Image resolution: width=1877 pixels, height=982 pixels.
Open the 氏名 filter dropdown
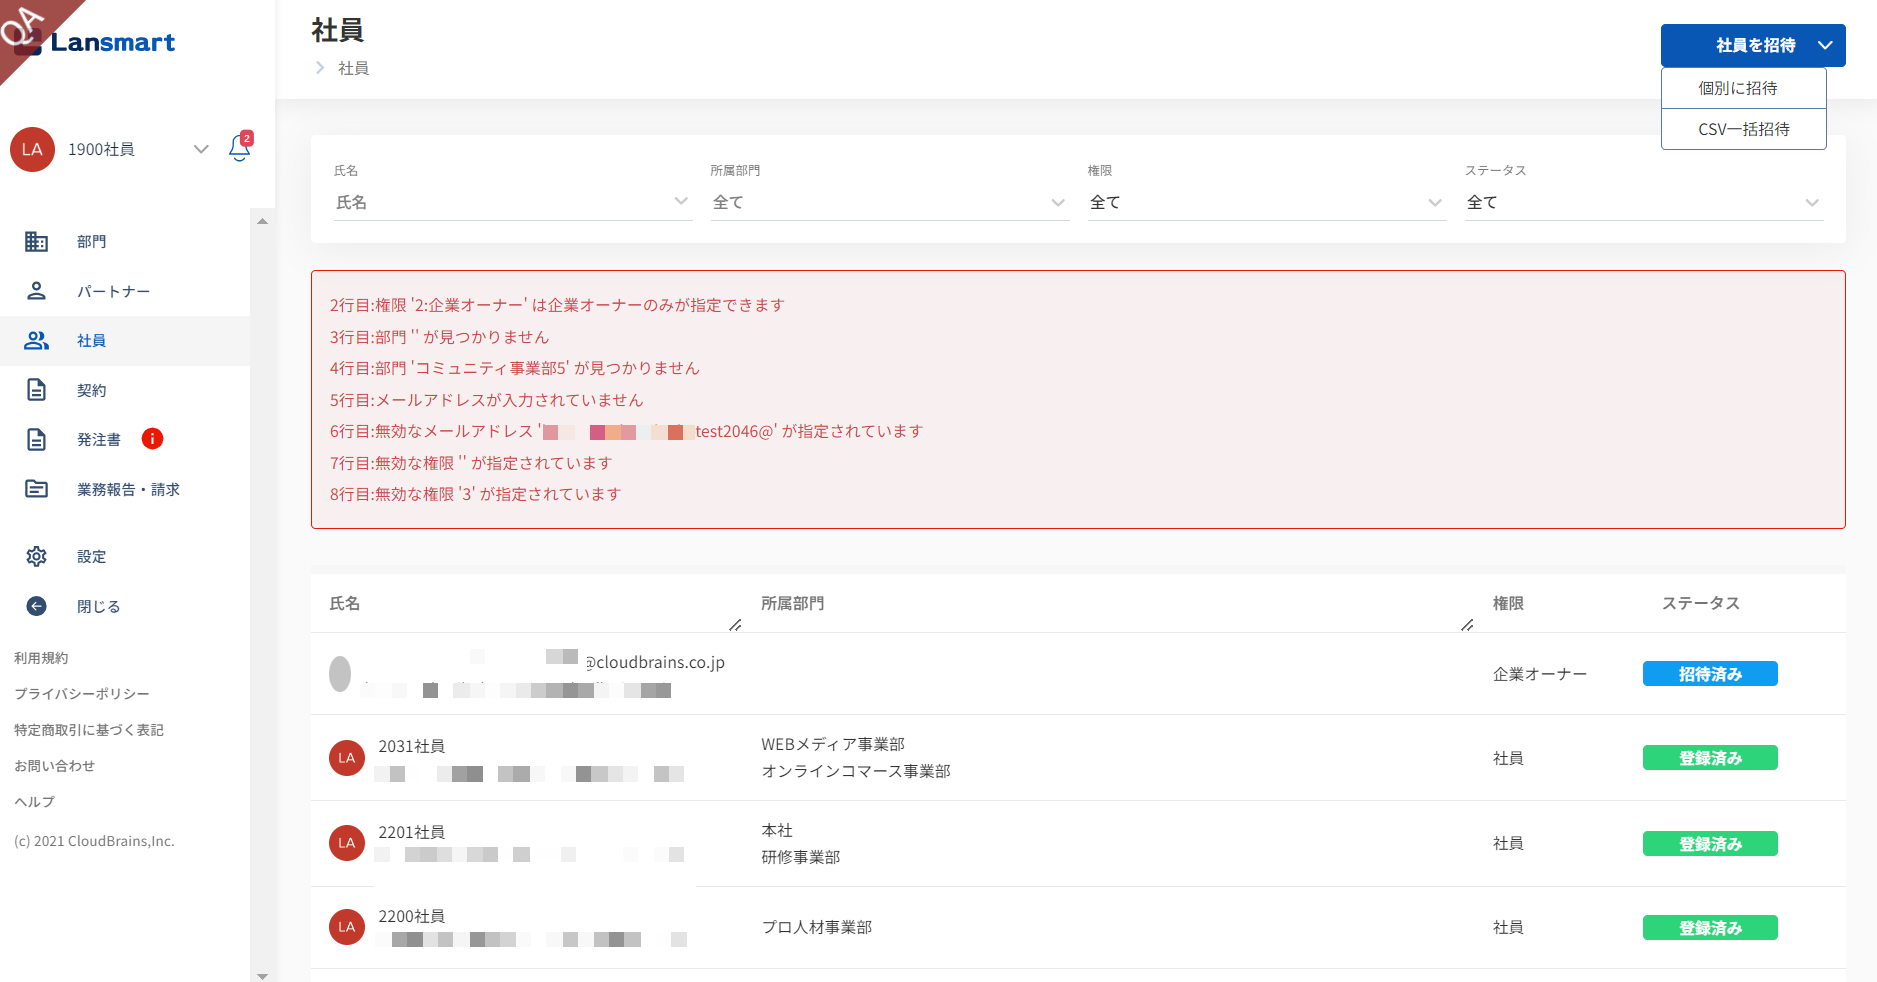coord(514,202)
